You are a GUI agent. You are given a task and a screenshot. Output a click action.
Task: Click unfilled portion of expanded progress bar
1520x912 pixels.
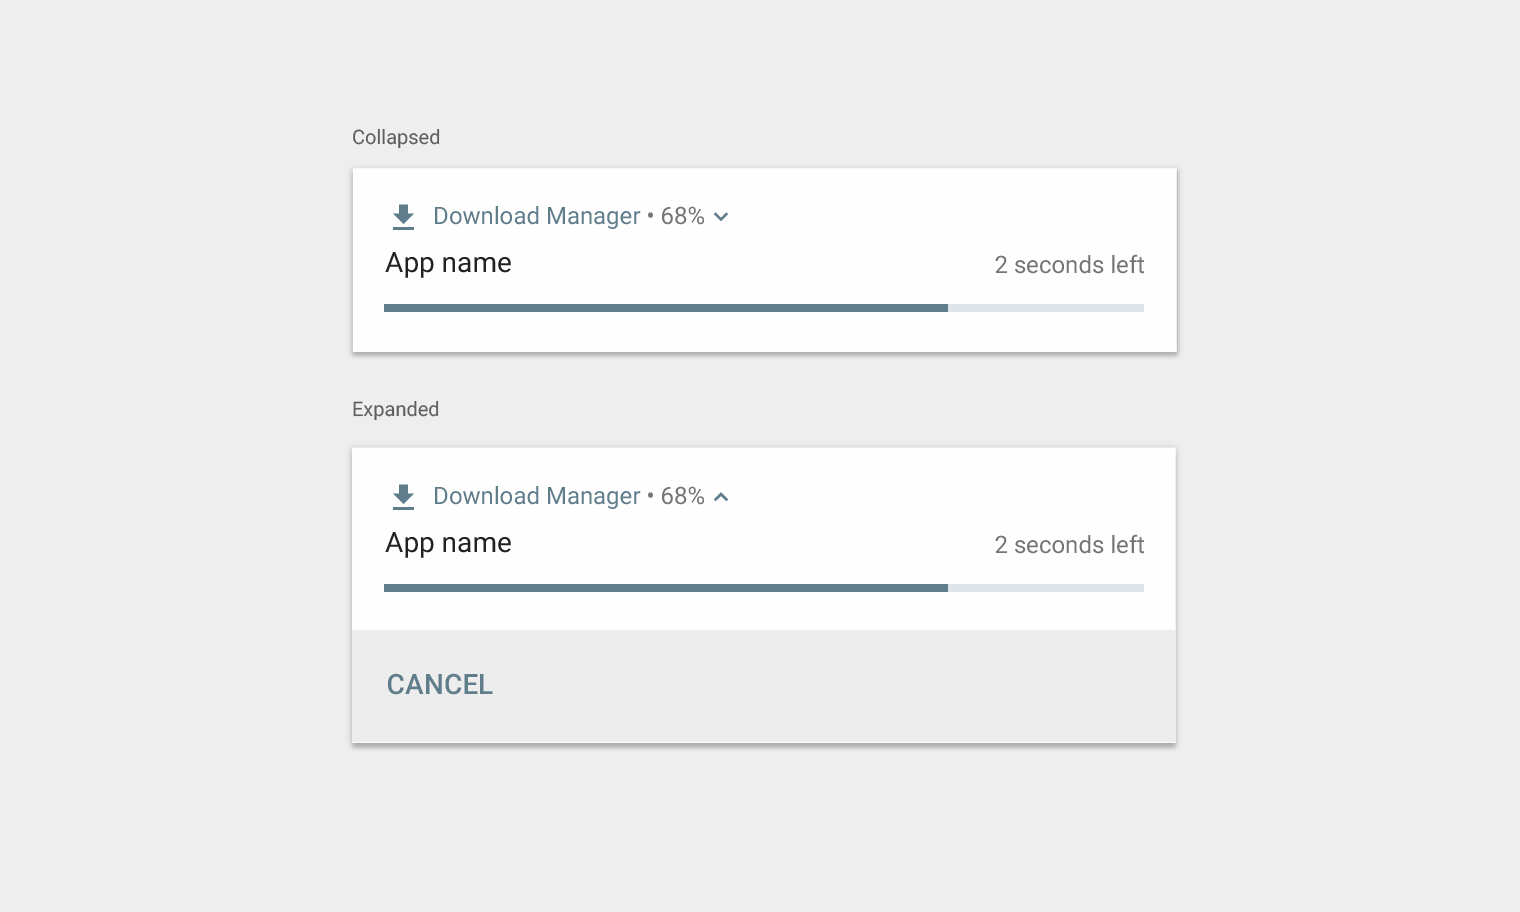1046,588
